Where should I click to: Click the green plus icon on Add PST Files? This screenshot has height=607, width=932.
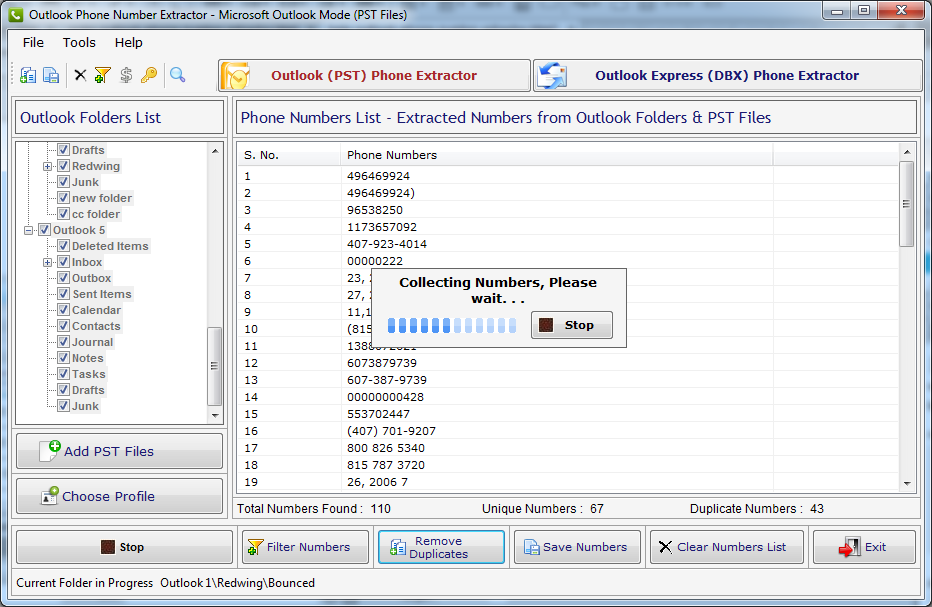tap(55, 446)
